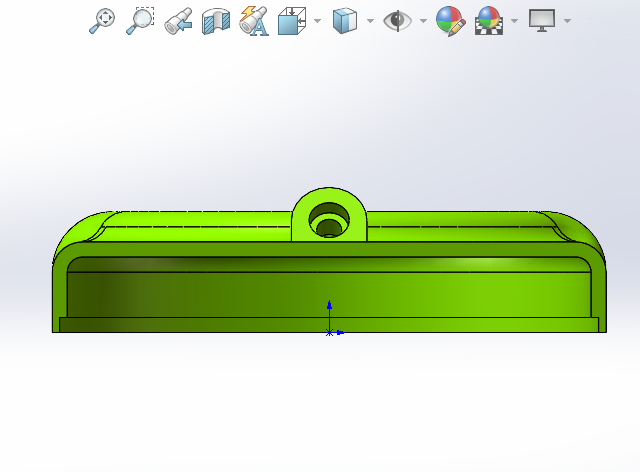Click the blue origin marker on the model

pyautogui.click(x=330, y=333)
